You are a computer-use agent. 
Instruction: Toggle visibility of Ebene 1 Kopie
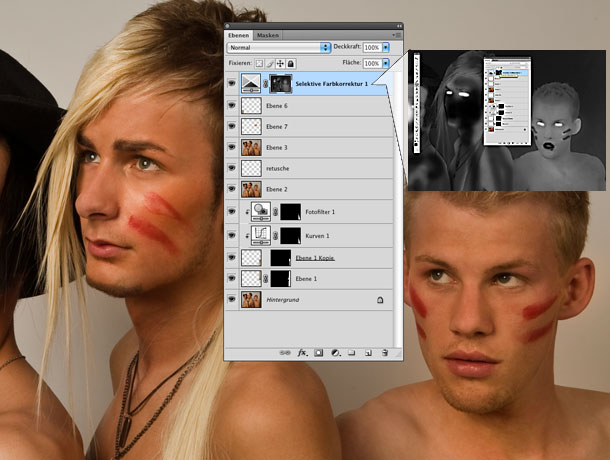click(232, 258)
